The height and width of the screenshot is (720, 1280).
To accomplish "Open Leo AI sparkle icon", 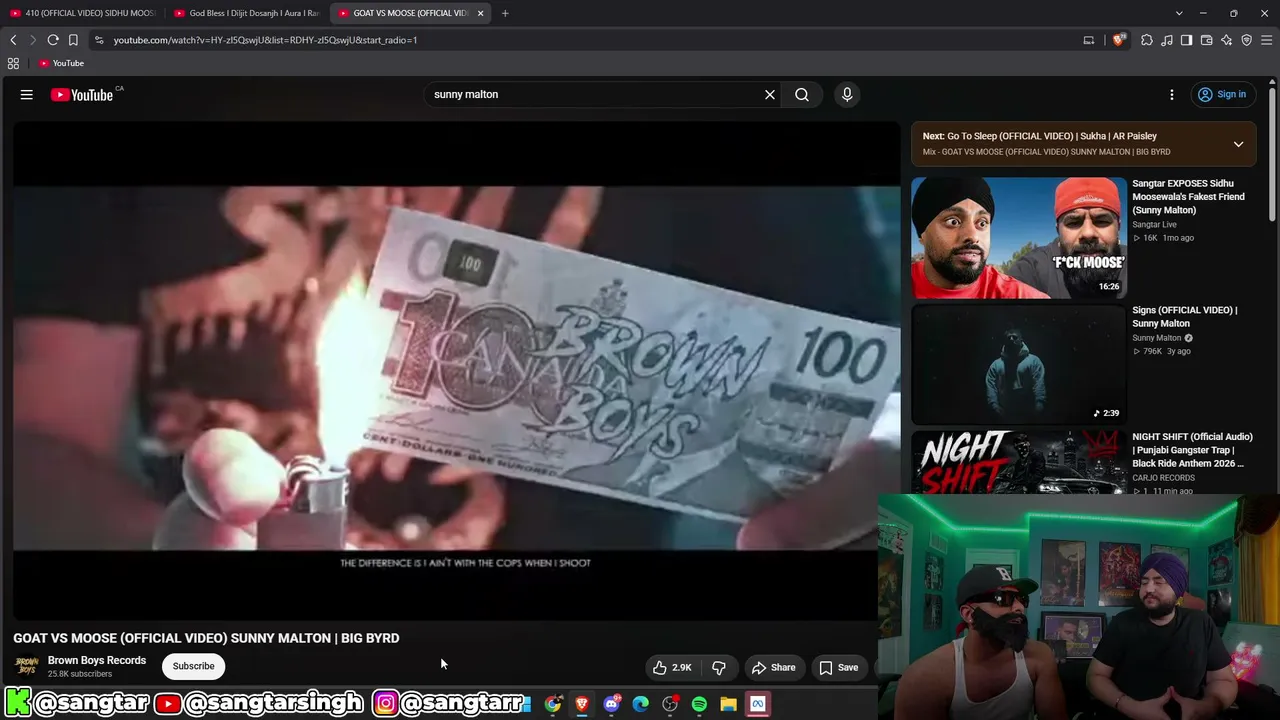I will [1227, 40].
